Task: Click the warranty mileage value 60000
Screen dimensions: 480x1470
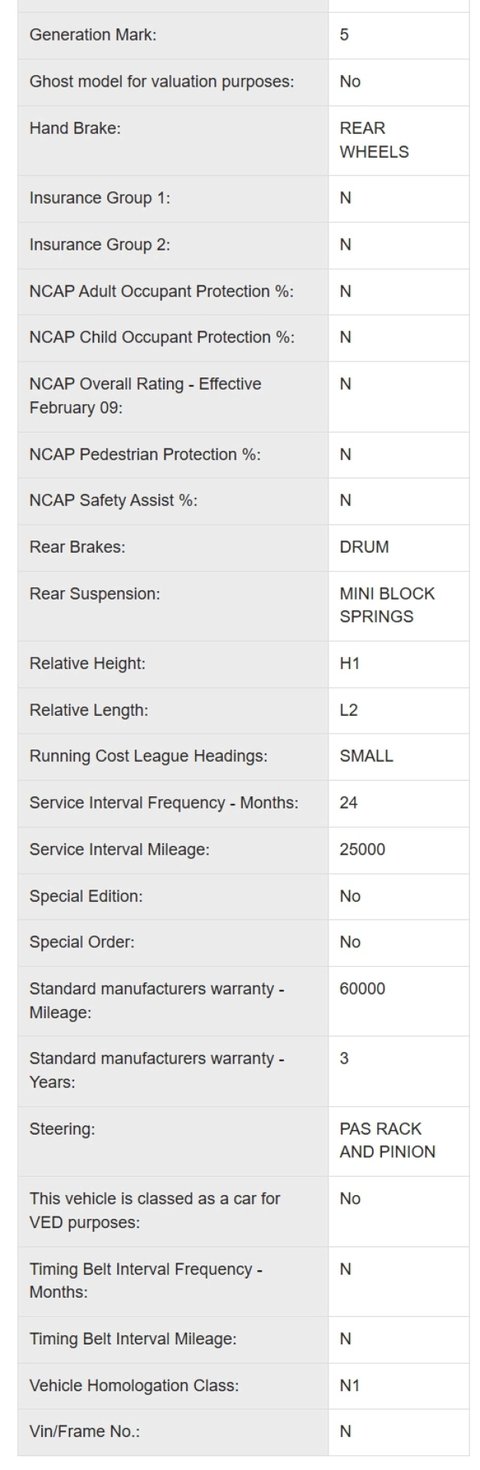Action: [x=363, y=989]
